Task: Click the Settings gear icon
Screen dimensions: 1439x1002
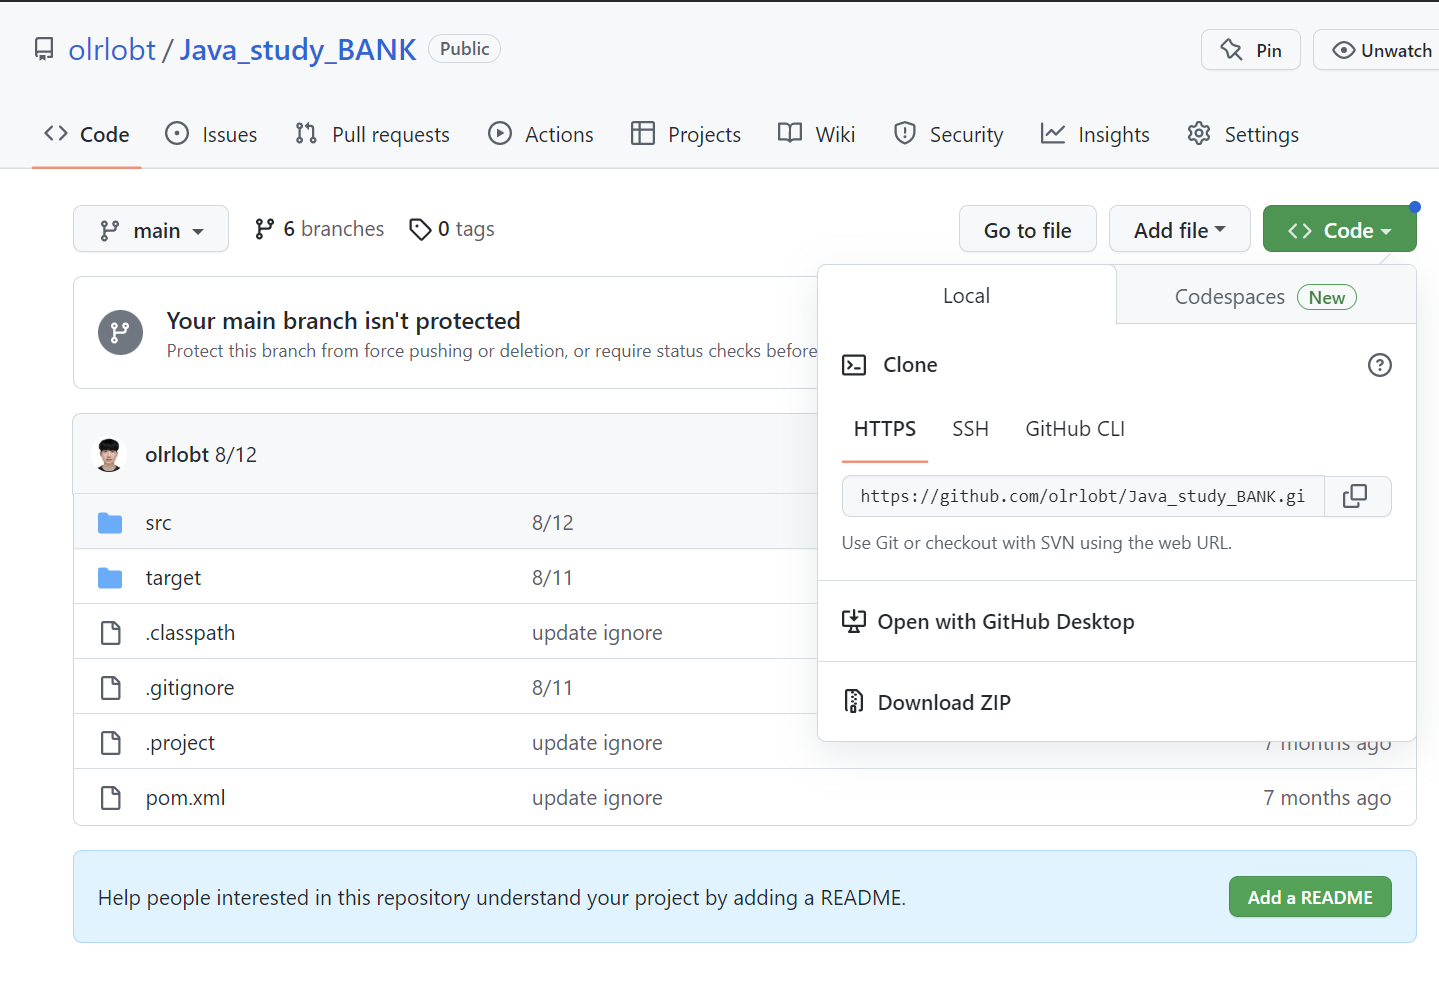Action: [1199, 133]
